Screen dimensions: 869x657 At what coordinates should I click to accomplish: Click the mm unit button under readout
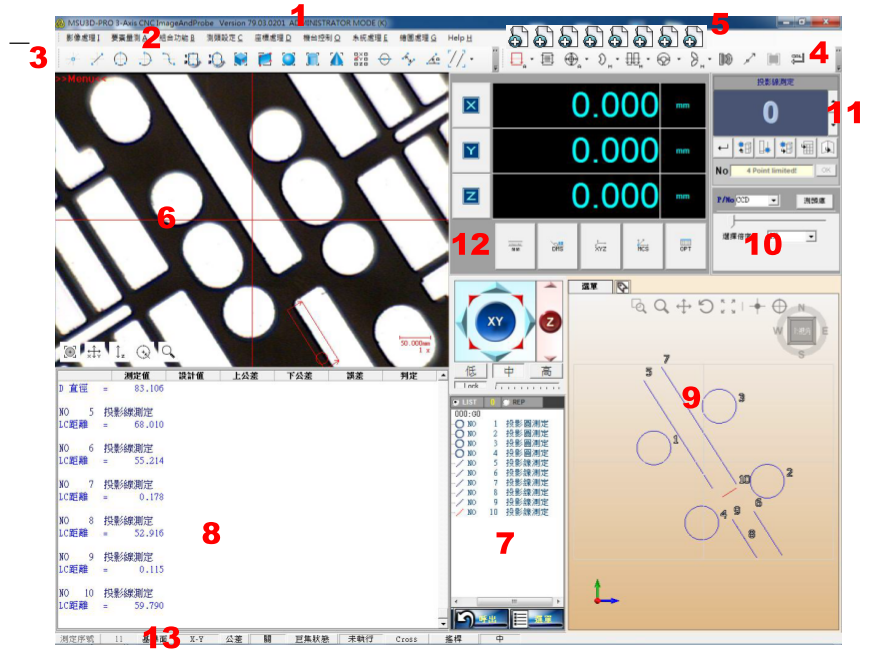[515, 246]
